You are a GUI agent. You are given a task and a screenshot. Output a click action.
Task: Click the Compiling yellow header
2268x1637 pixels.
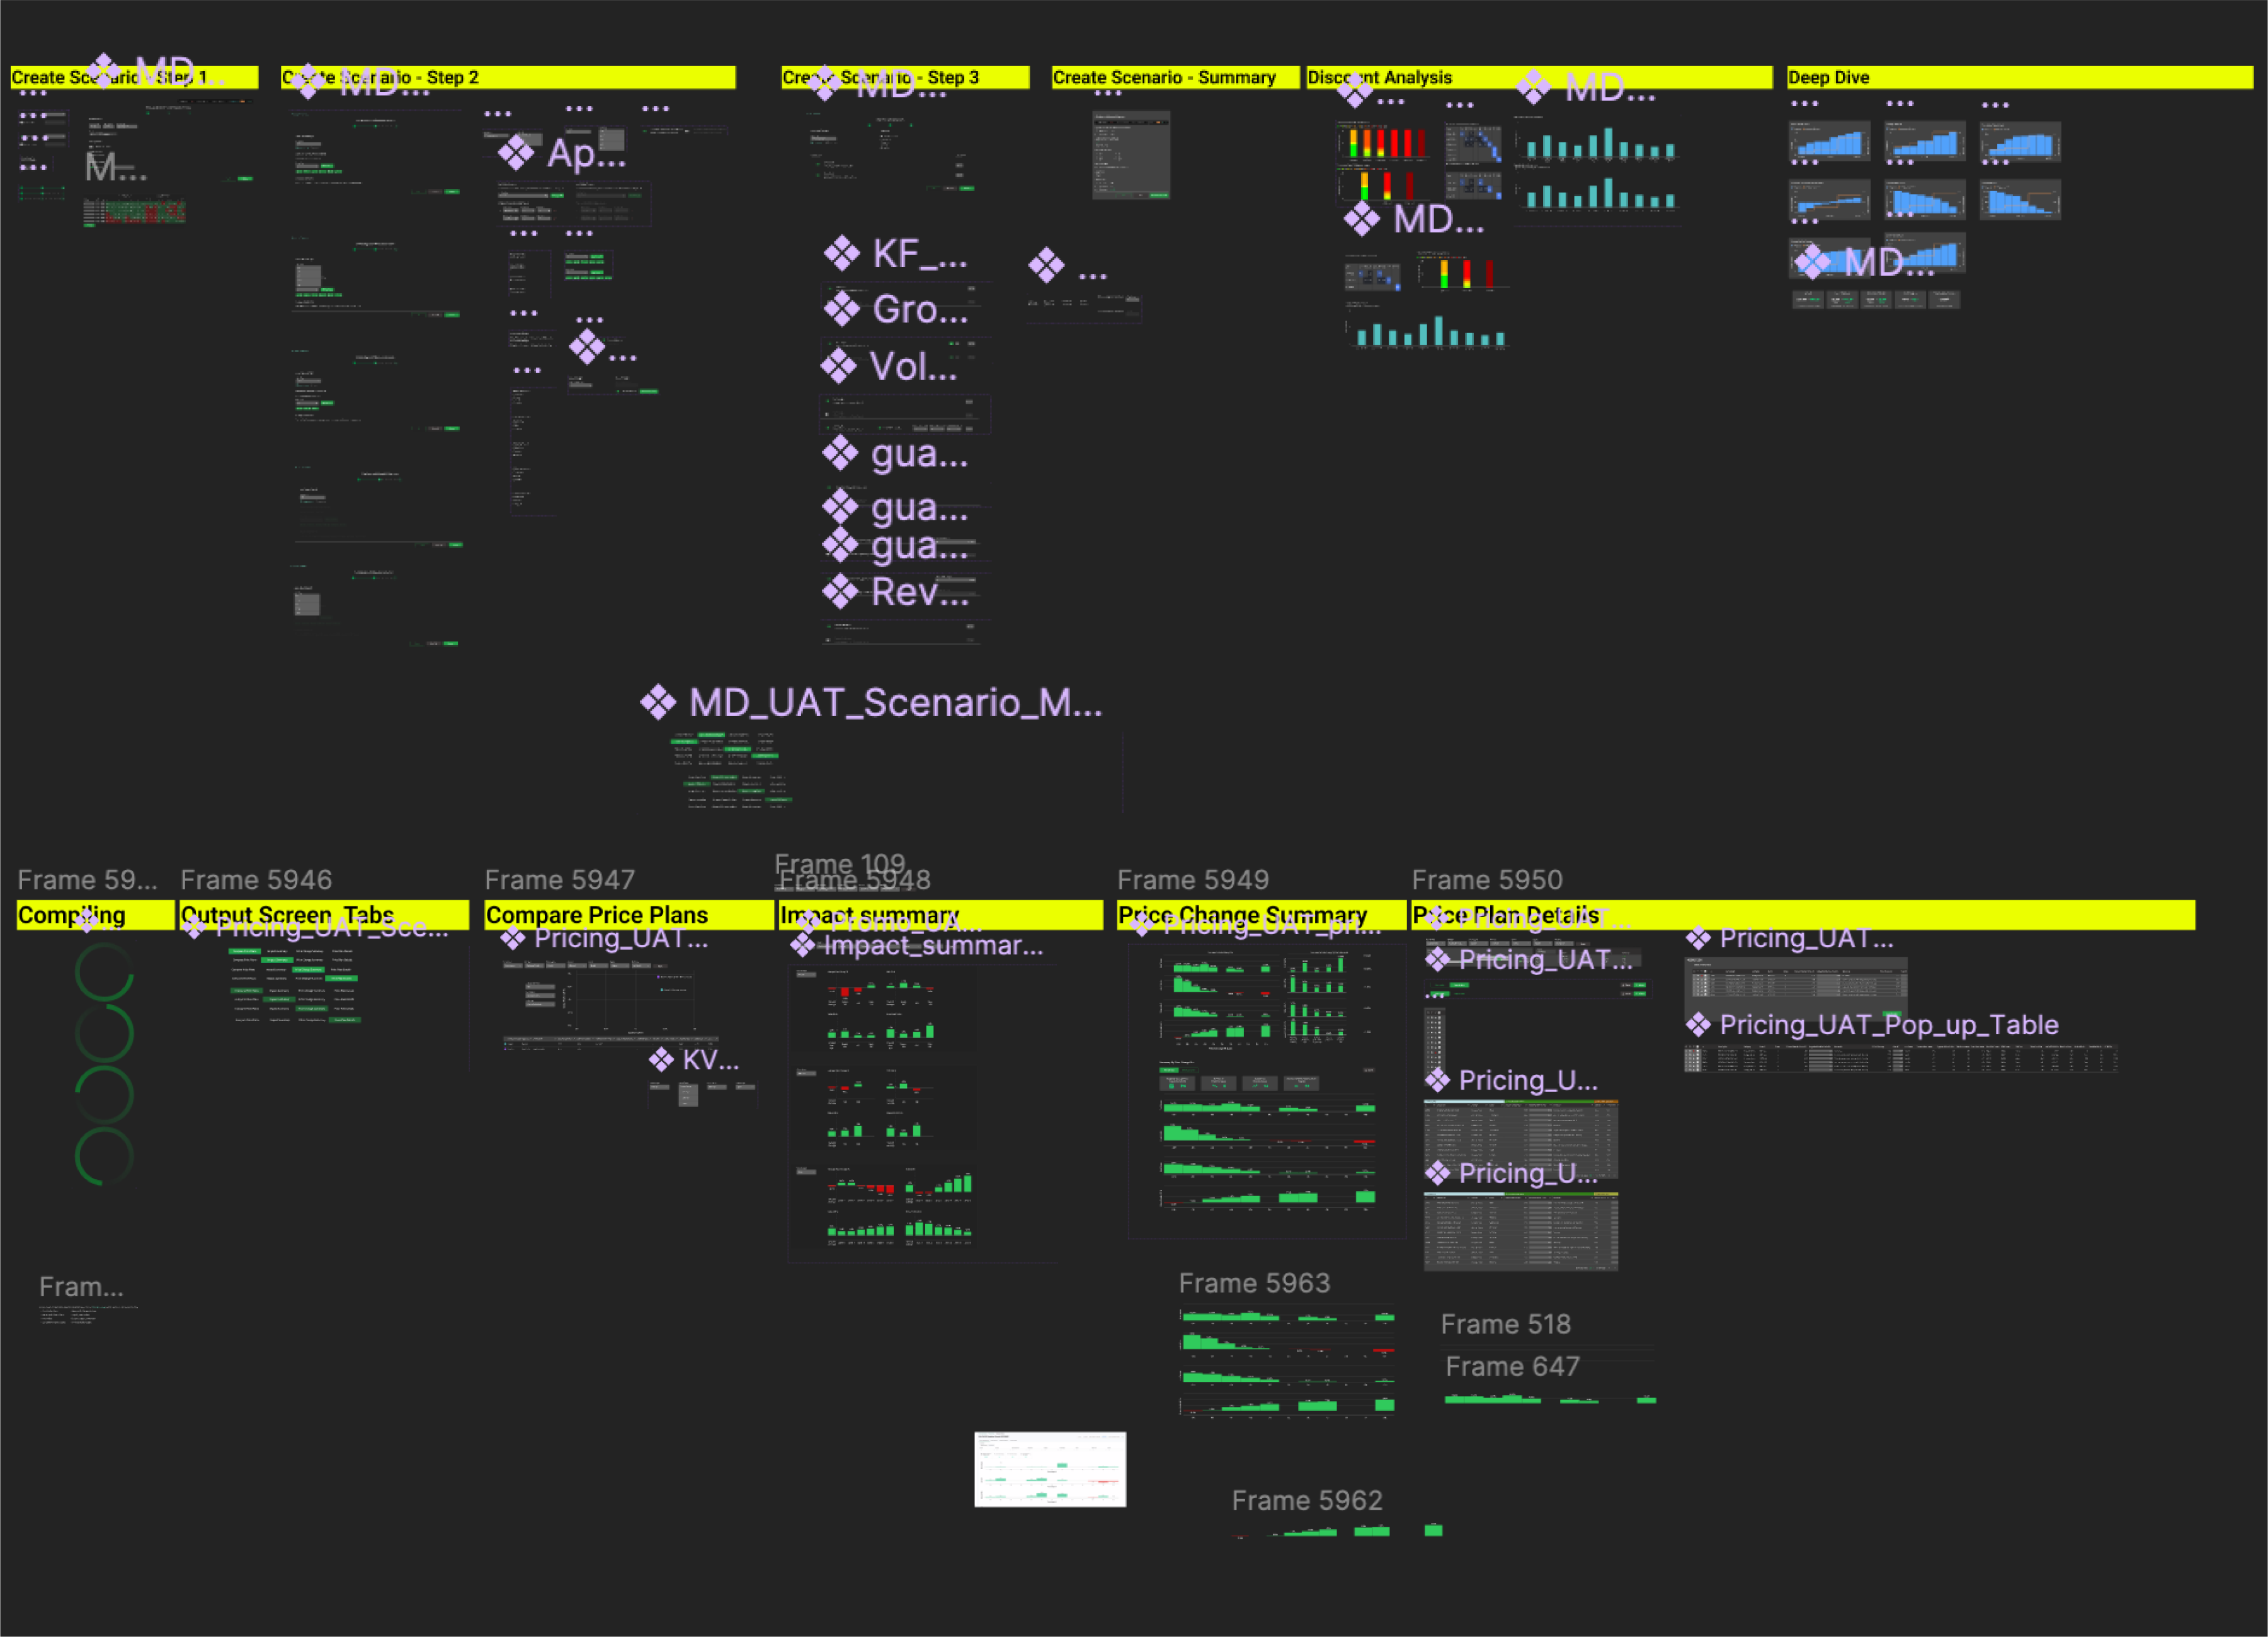(95, 915)
